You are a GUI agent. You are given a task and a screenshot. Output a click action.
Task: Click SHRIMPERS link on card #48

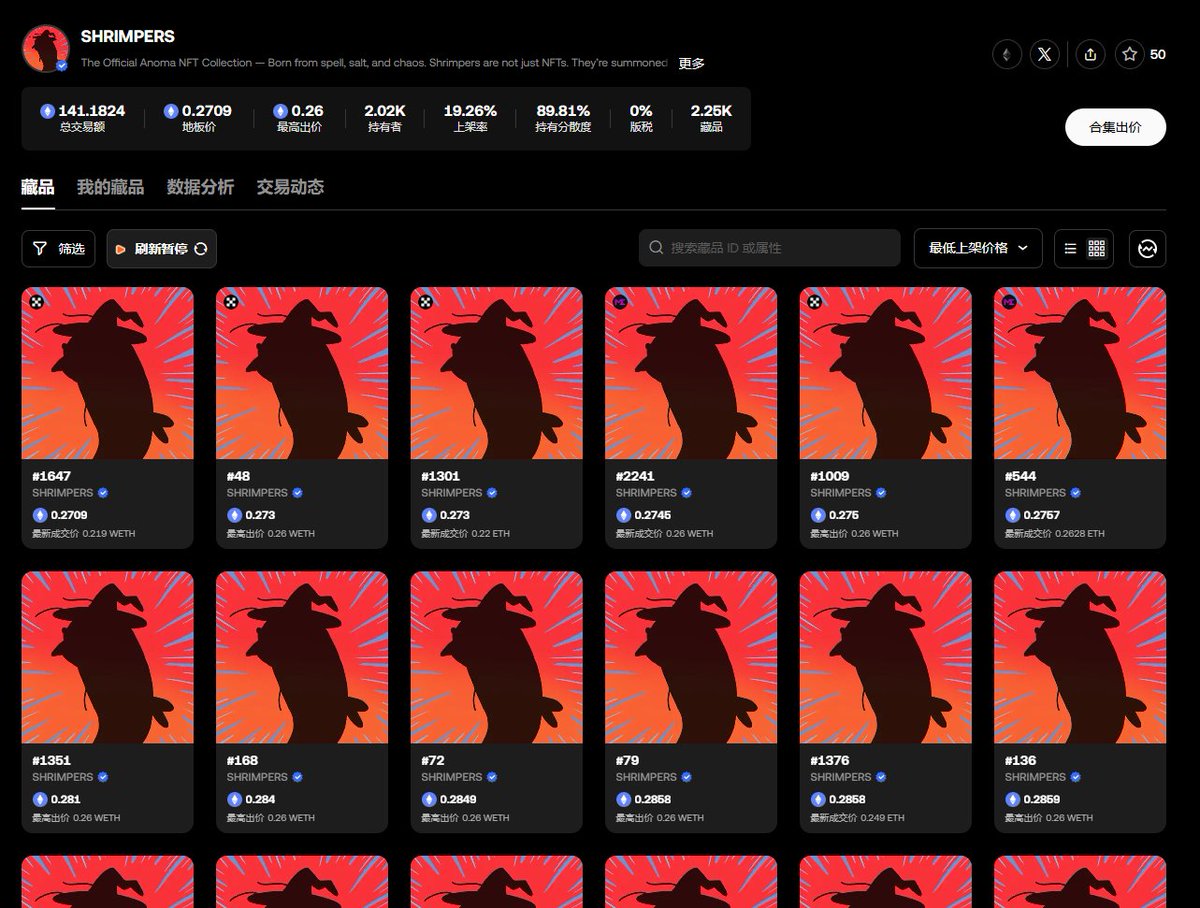tap(257, 493)
